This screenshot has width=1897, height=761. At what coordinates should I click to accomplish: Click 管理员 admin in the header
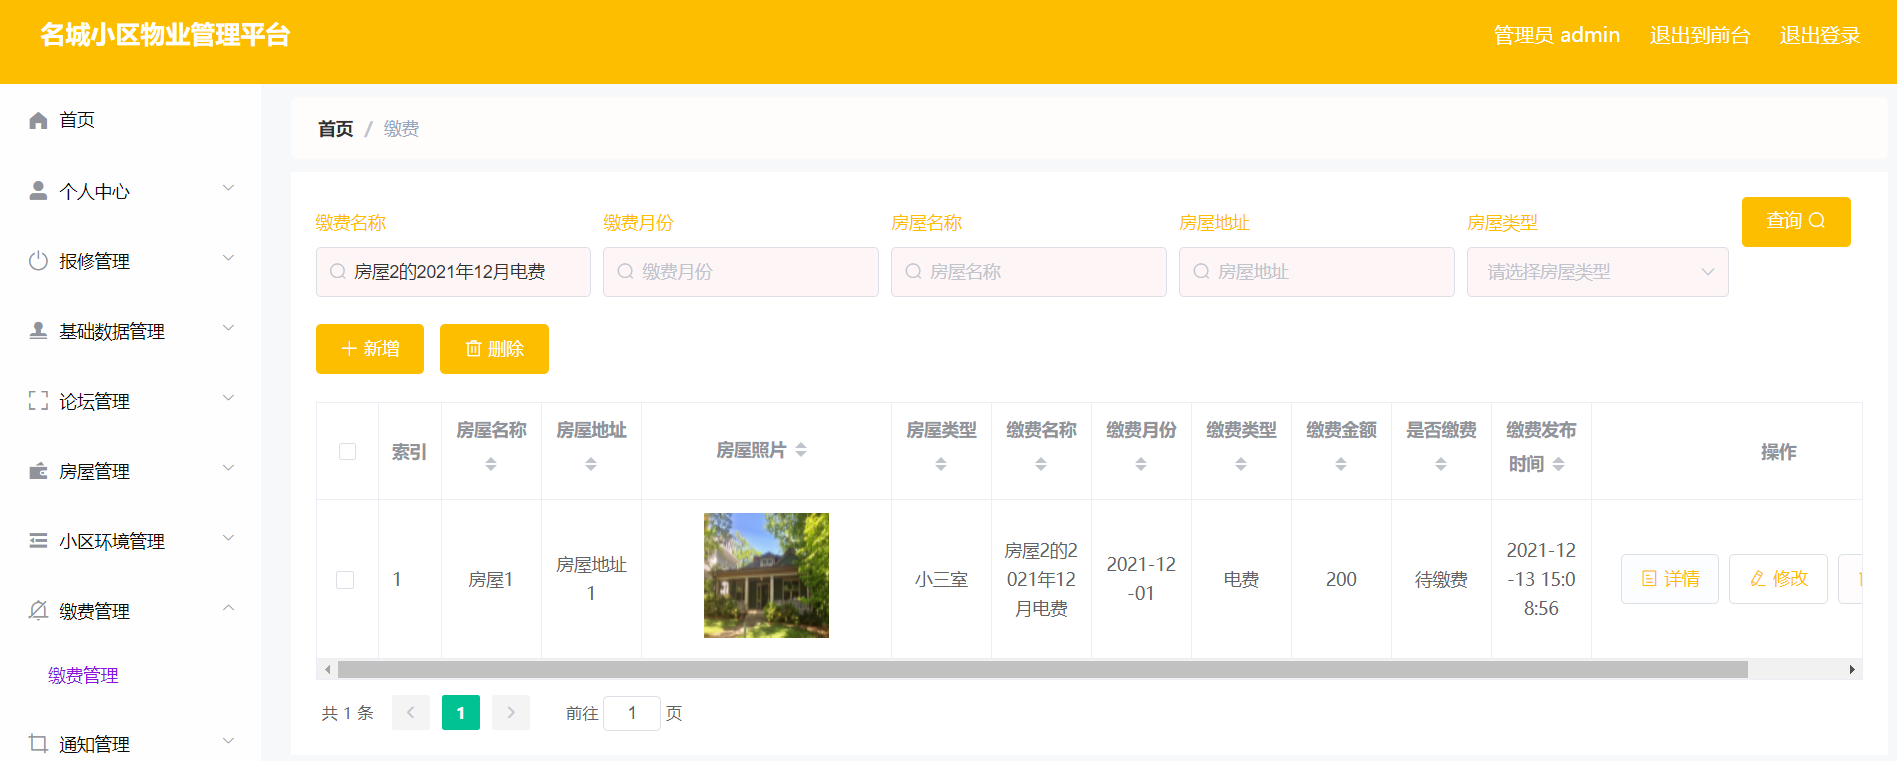[1556, 36]
